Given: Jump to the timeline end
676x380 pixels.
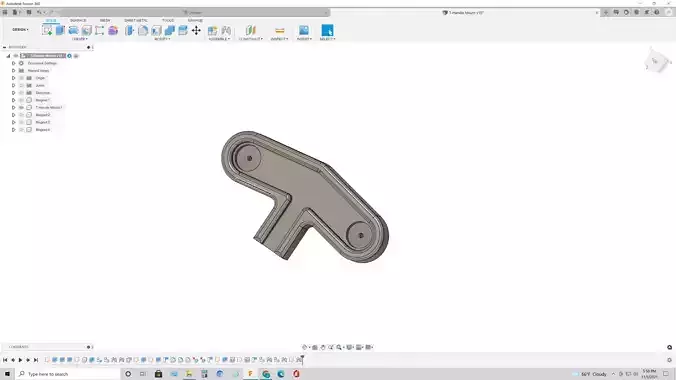Looking at the screenshot, I should click(36, 360).
